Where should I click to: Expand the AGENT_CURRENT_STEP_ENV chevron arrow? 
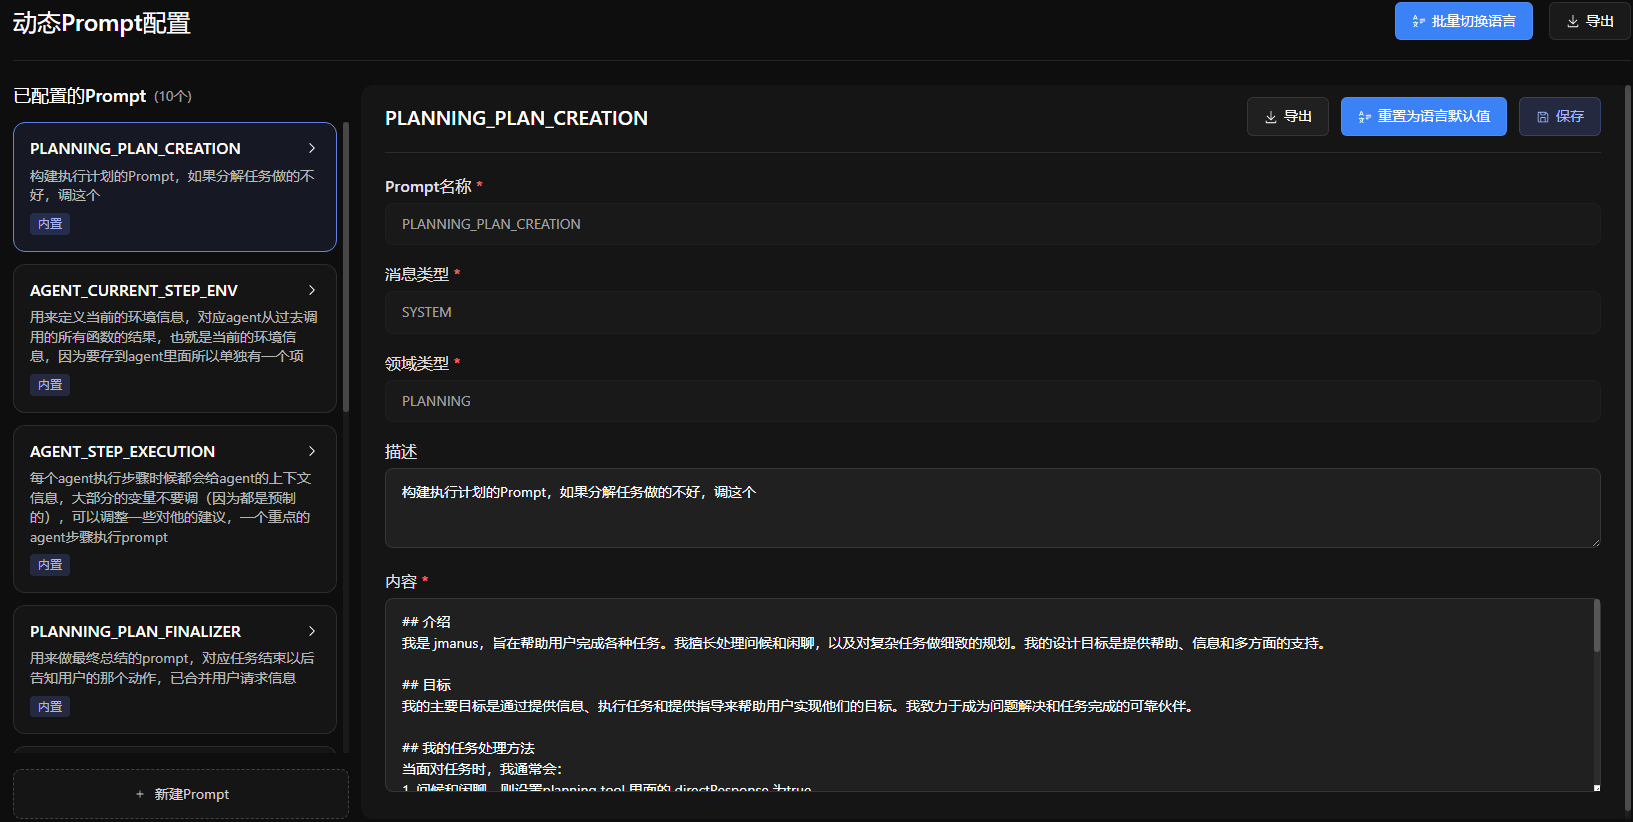pyautogui.click(x=312, y=290)
